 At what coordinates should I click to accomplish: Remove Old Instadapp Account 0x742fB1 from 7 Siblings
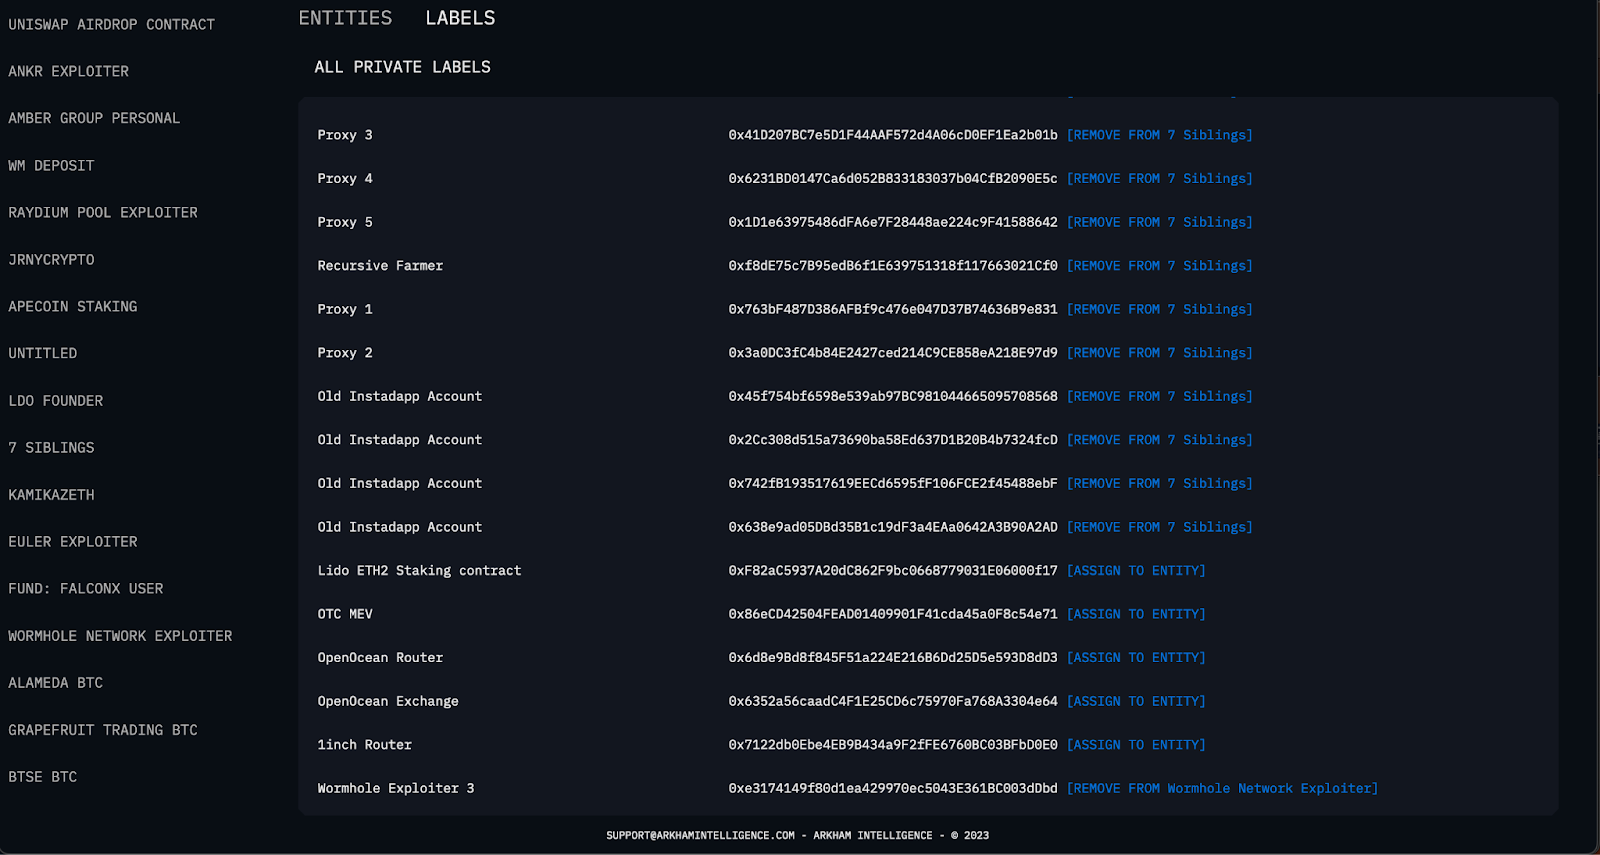point(1160,483)
